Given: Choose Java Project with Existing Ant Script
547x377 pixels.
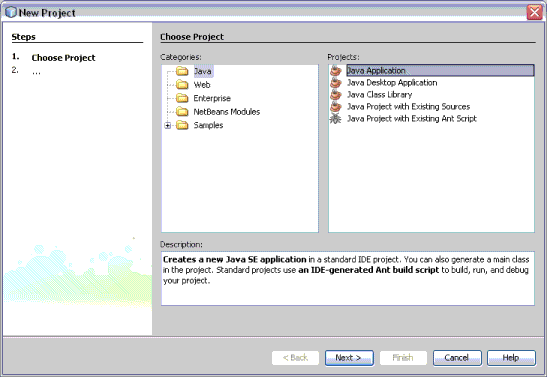Looking at the screenshot, I should click(412, 119).
